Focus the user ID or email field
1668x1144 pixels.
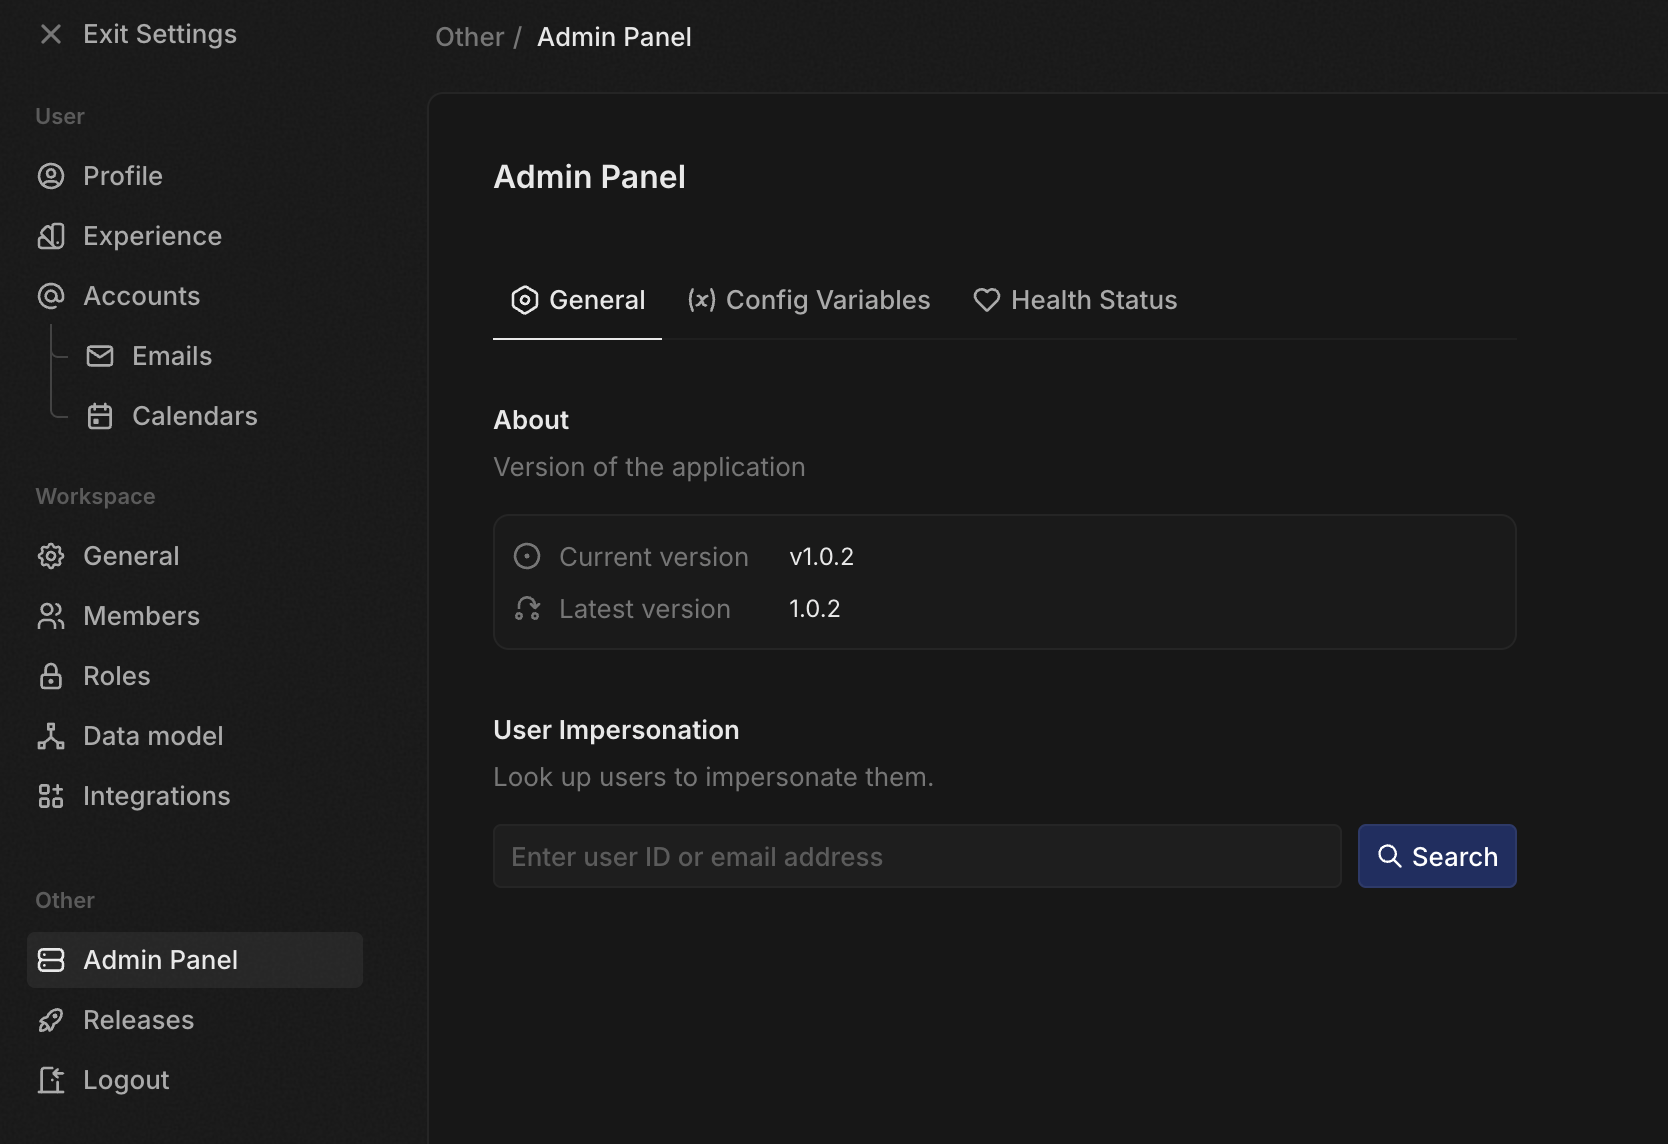click(916, 857)
